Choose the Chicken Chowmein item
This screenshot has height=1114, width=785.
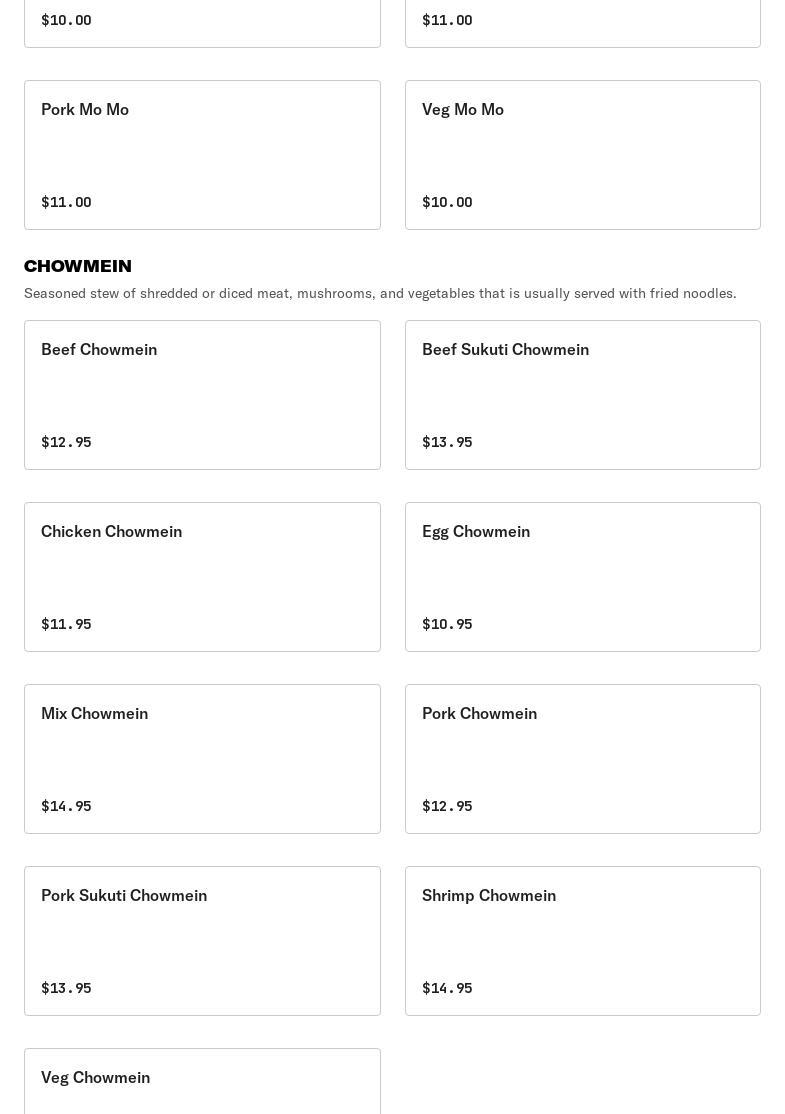[x=202, y=577]
